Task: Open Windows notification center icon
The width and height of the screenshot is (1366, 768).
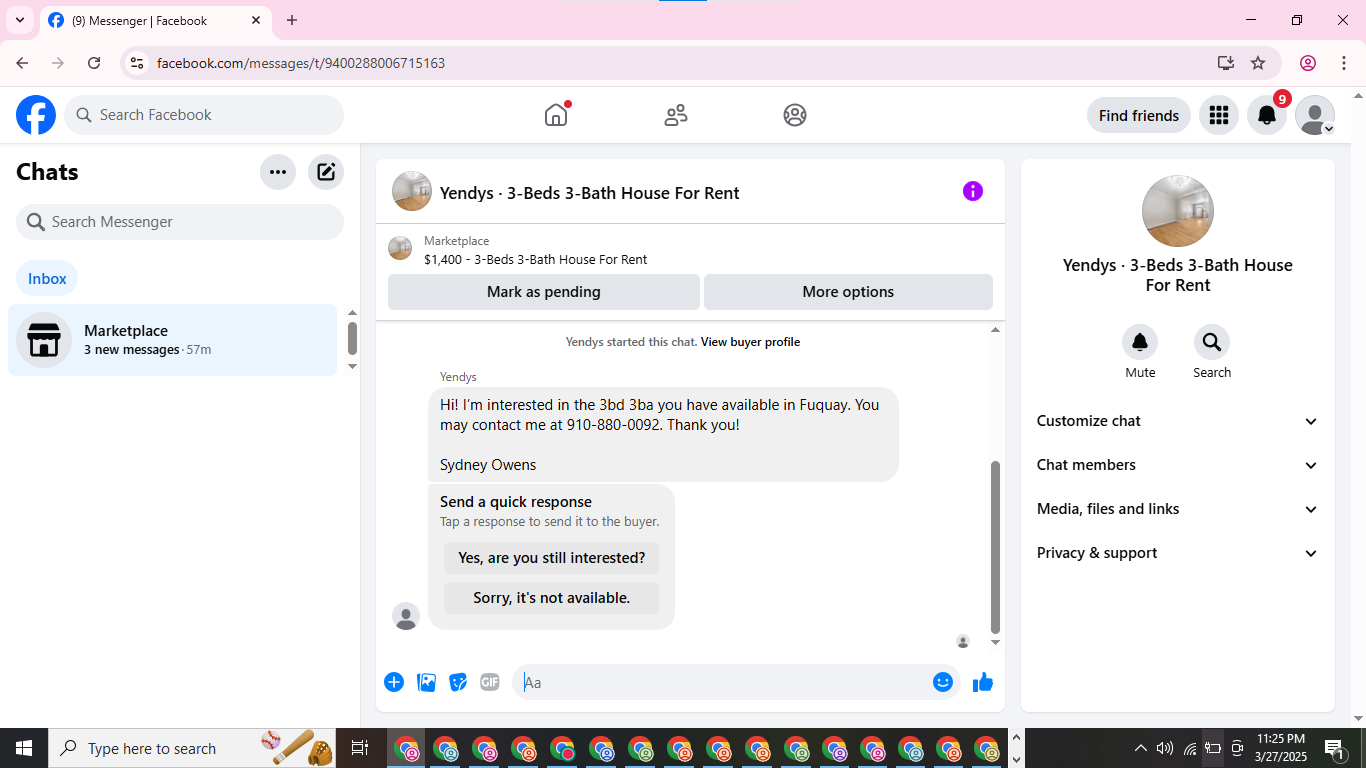Action: tap(1335, 748)
